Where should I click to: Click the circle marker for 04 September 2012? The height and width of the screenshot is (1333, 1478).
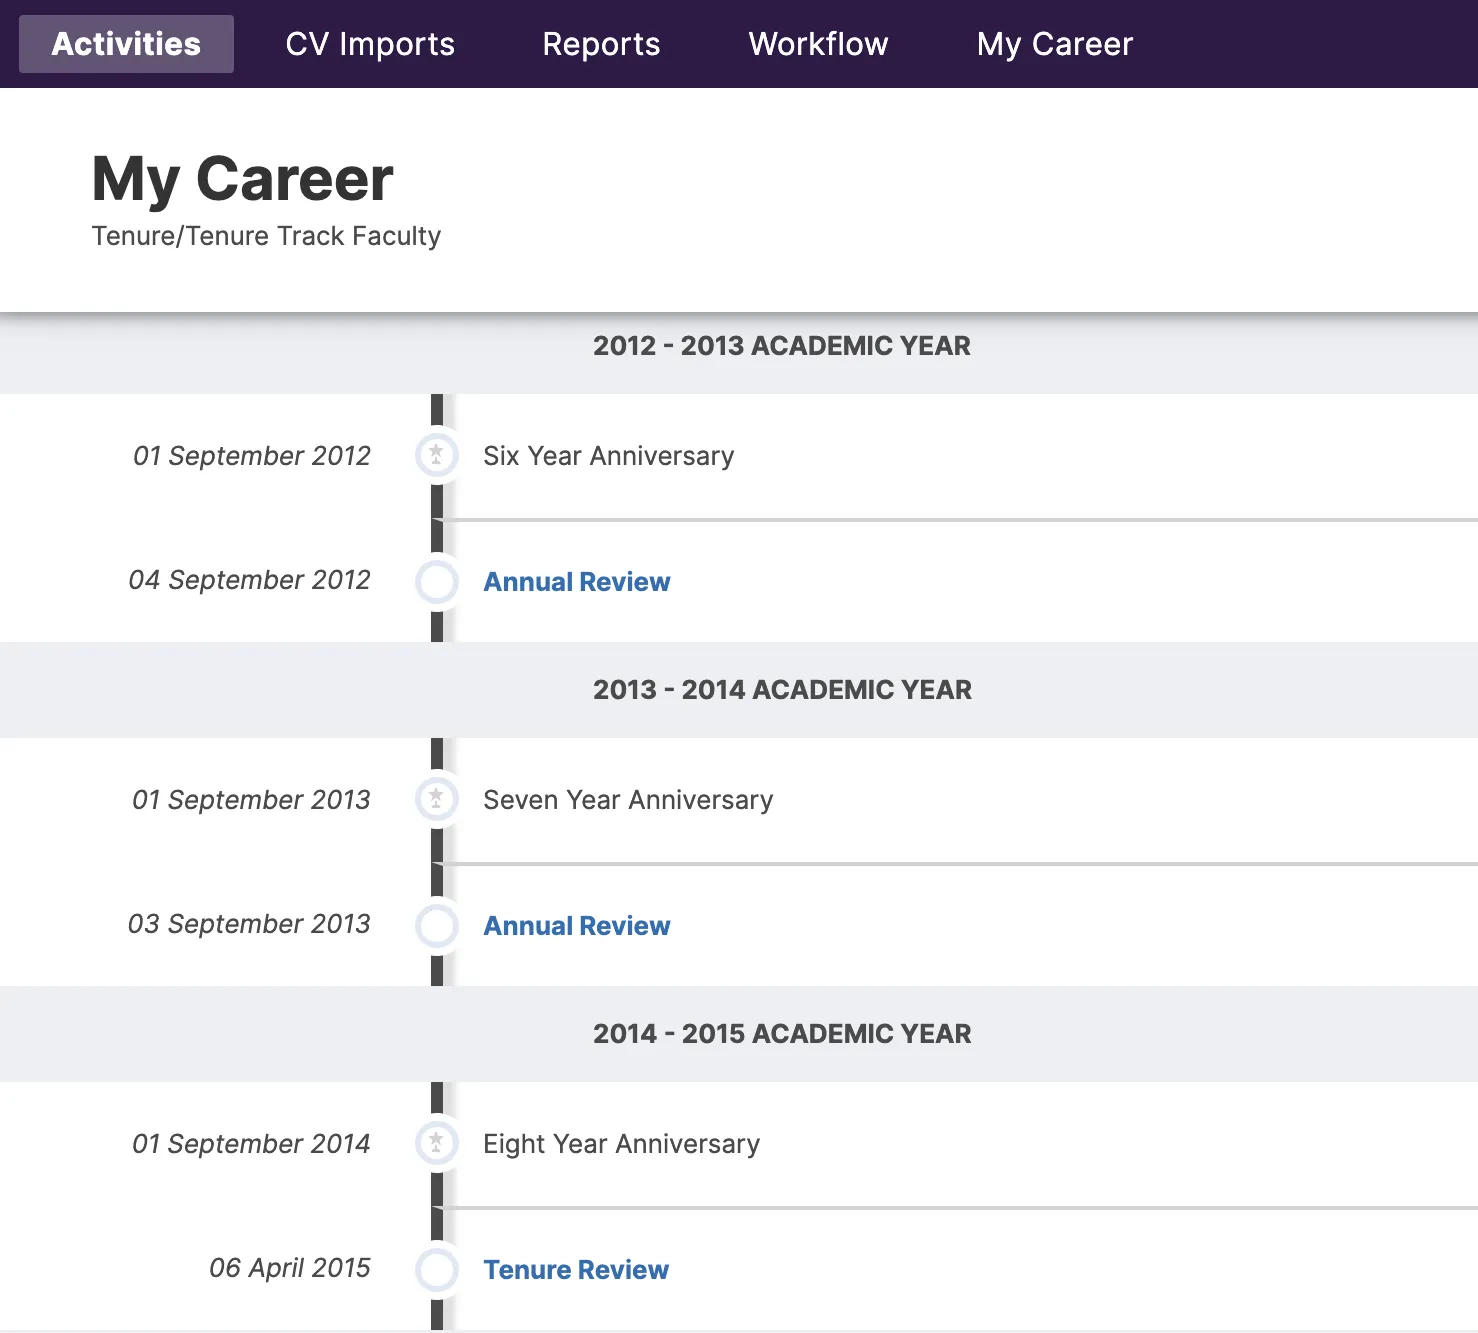point(437,582)
